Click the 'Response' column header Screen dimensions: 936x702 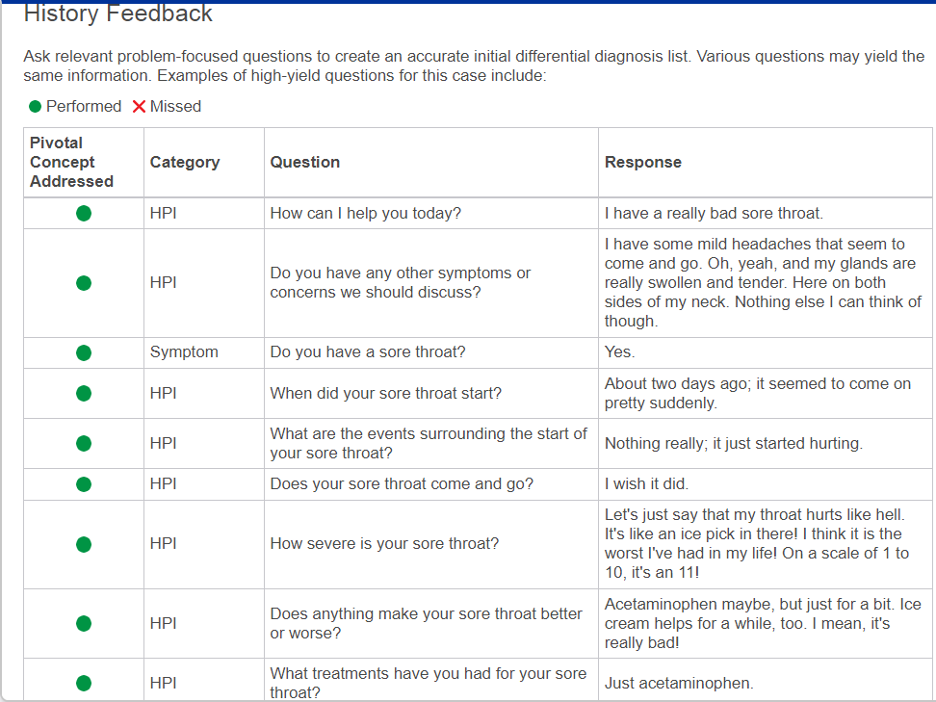[643, 162]
